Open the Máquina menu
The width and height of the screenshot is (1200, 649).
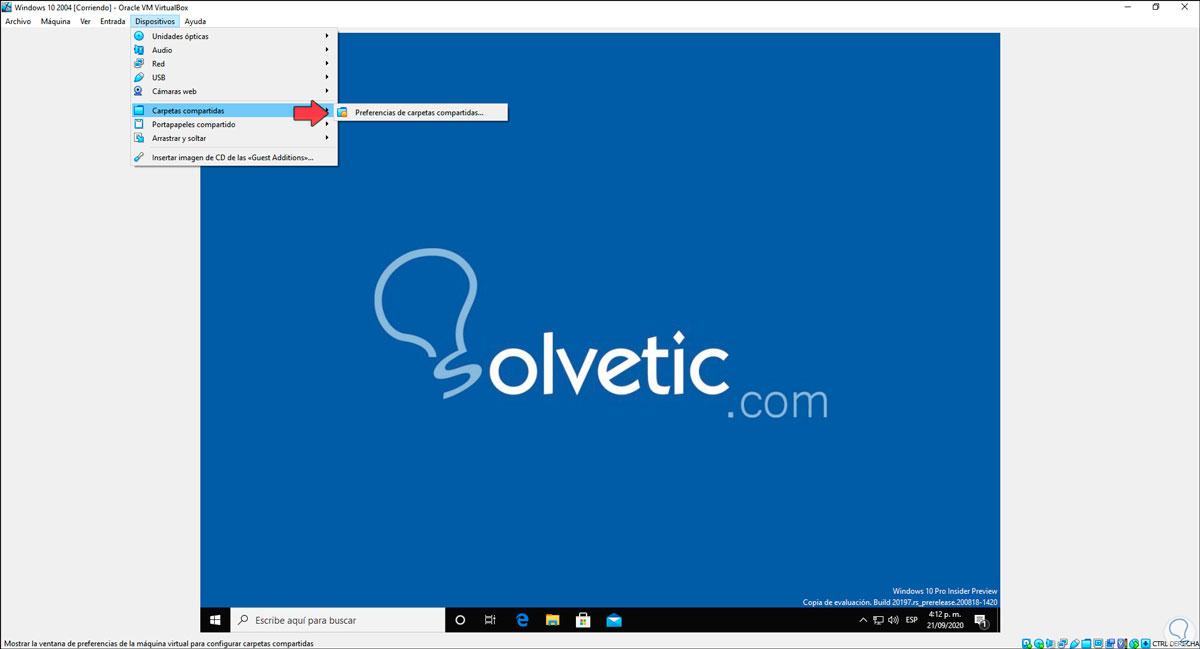[x=55, y=21]
